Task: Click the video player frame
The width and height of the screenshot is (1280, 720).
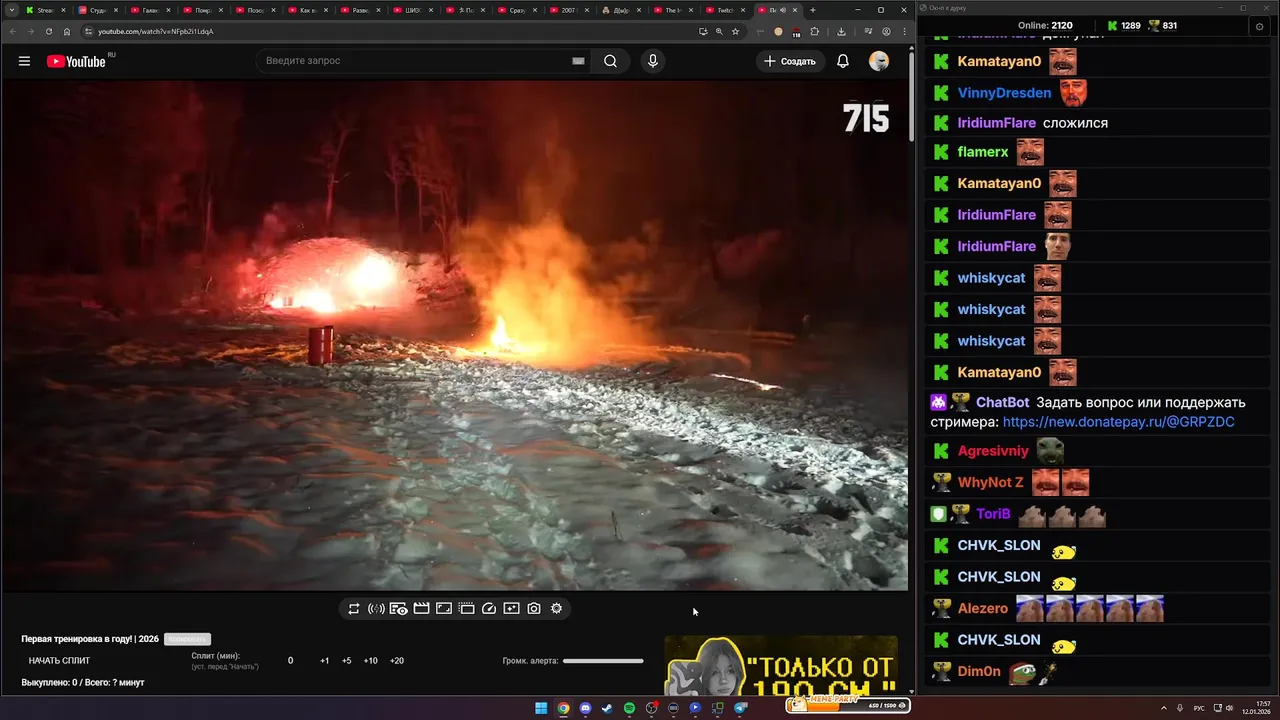Action: 455,335
